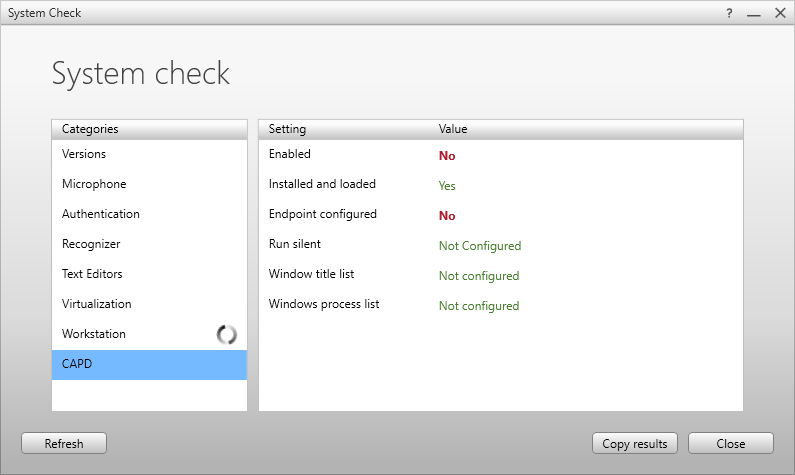Image resolution: width=795 pixels, height=475 pixels.
Task: Minimize the System Check window
Action: tap(754, 13)
